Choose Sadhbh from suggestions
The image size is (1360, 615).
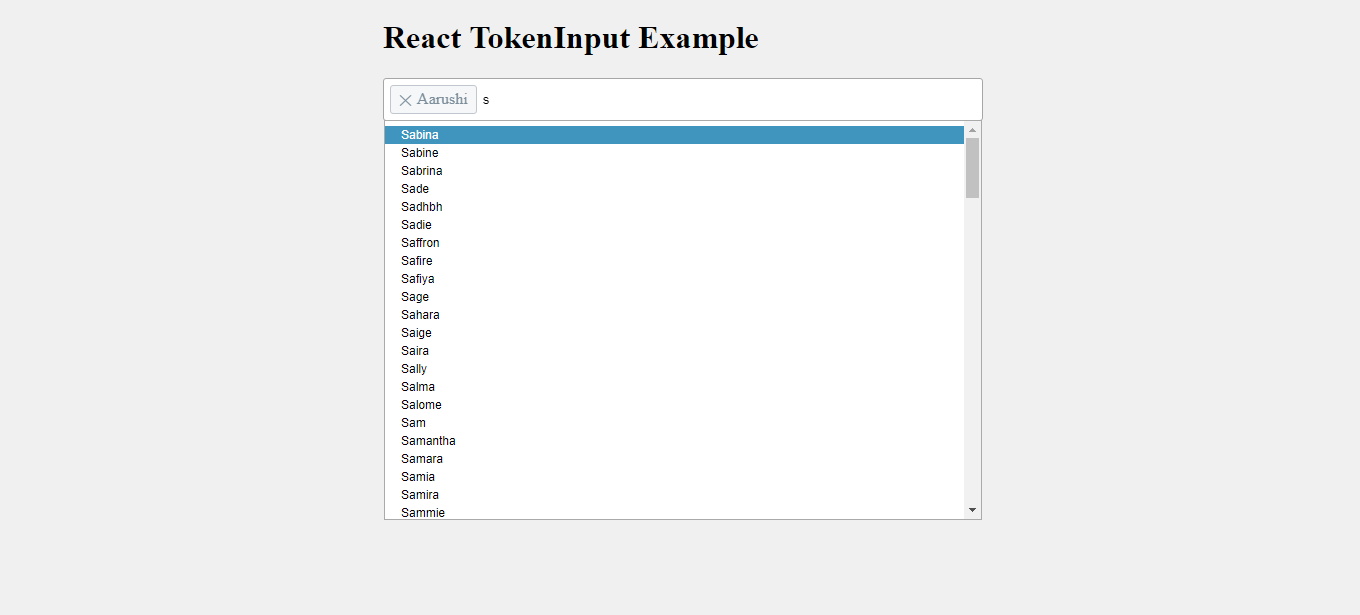coord(674,207)
